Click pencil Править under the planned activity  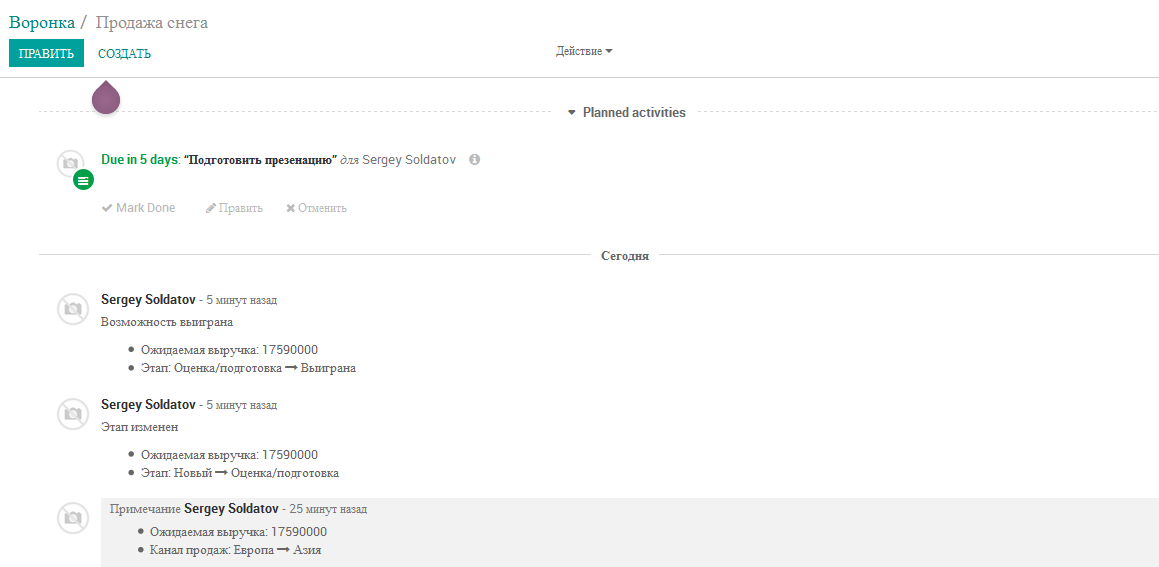tap(234, 208)
